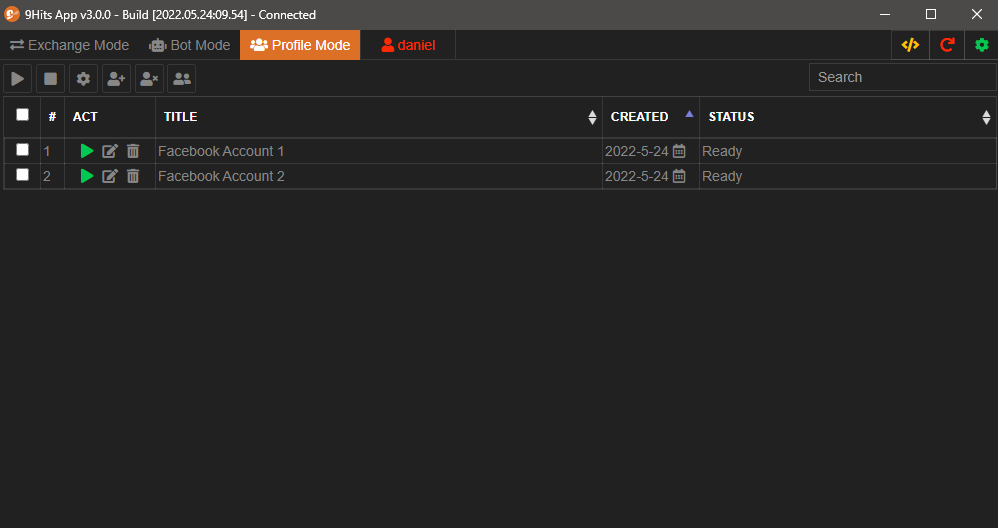The height and width of the screenshot is (528, 998).
Task: Select the Facebook Account 1 title
Action: point(221,151)
